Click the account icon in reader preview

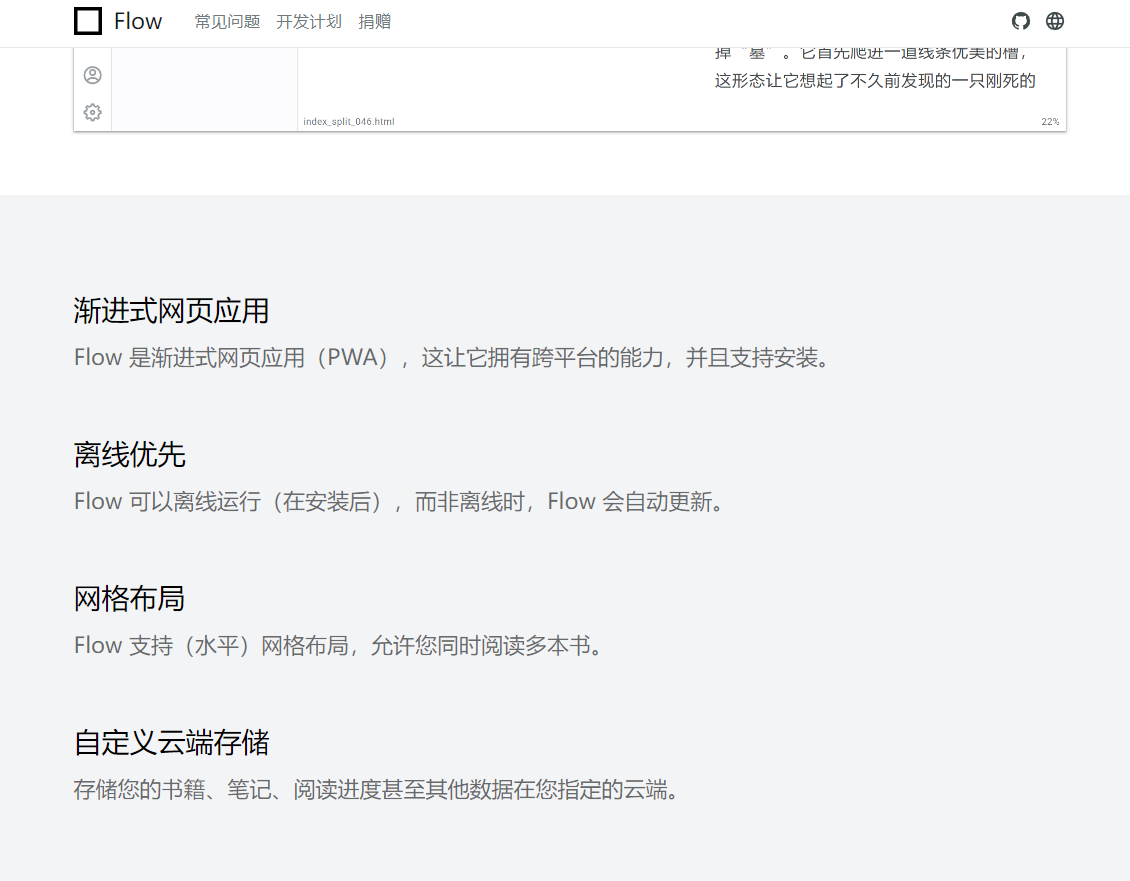point(92,75)
